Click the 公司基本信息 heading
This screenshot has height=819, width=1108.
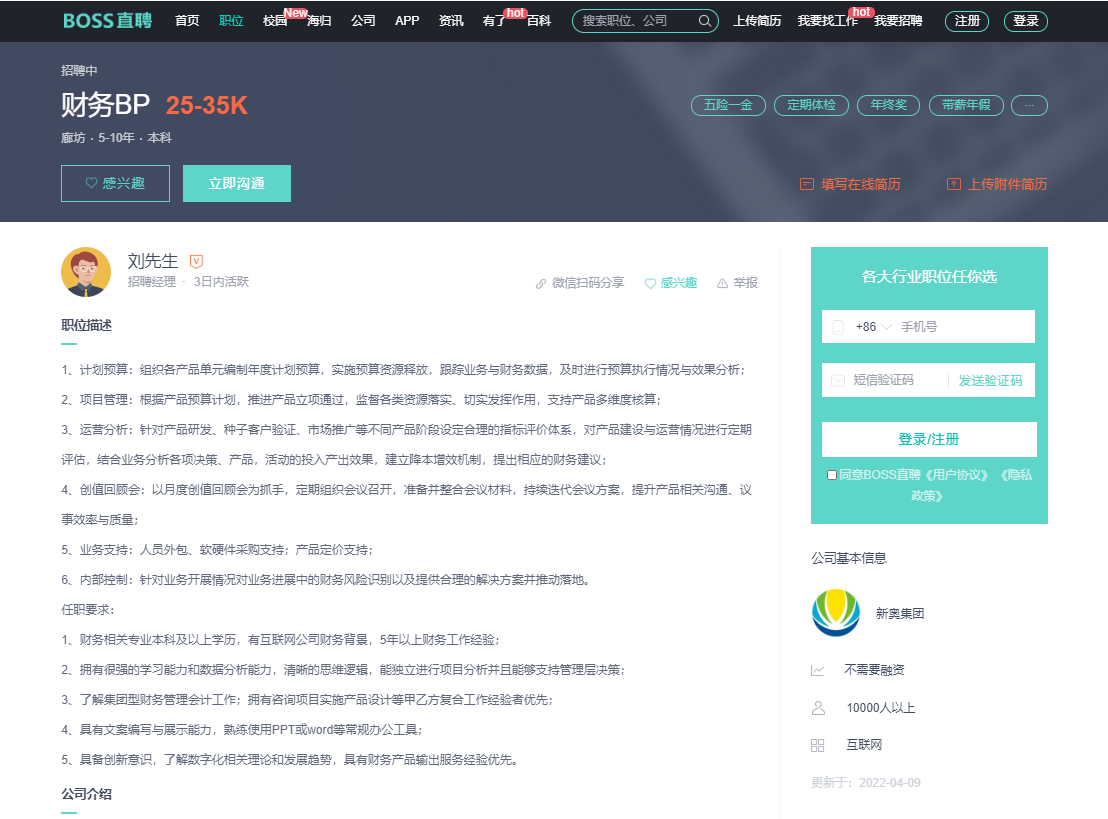pyautogui.click(x=849, y=558)
